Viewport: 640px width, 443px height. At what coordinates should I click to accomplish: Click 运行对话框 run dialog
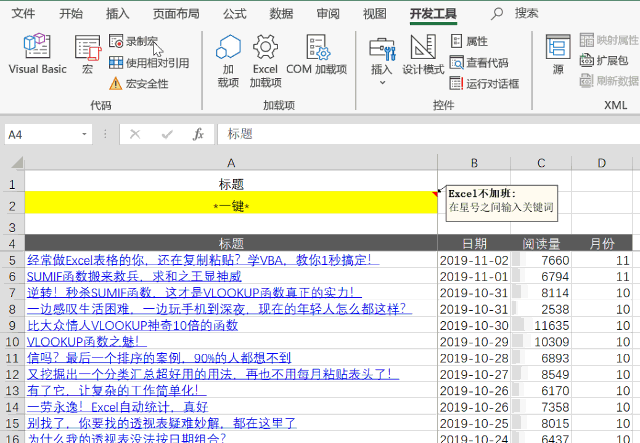(484, 84)
